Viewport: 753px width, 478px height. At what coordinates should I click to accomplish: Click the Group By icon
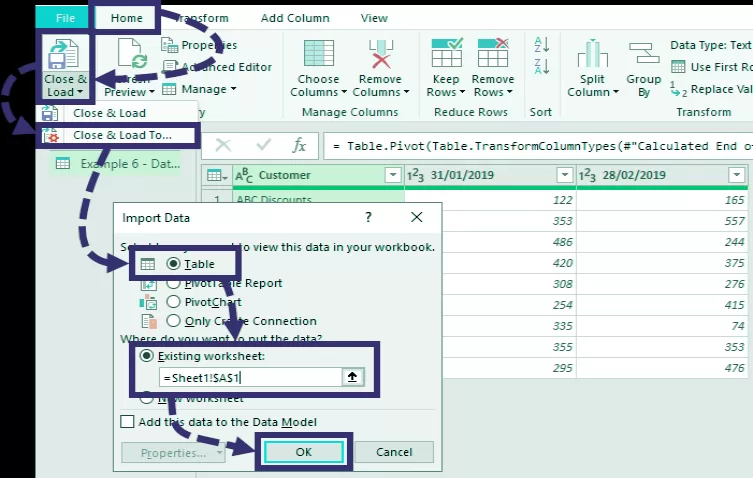643,55
